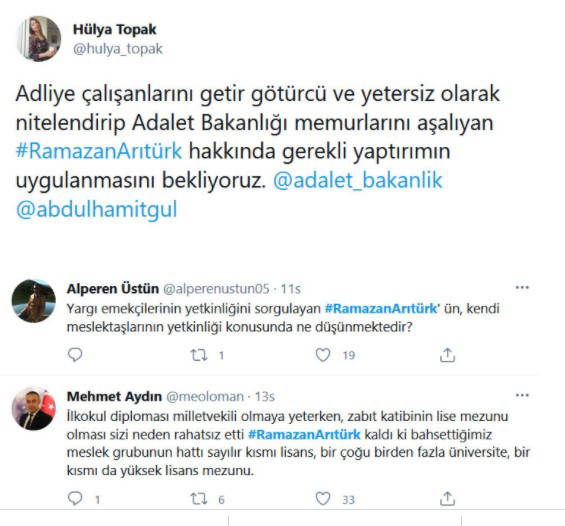Open more options for Mehmet Aydın's tweet
The image size is (565, 526).
click(522, 395)
